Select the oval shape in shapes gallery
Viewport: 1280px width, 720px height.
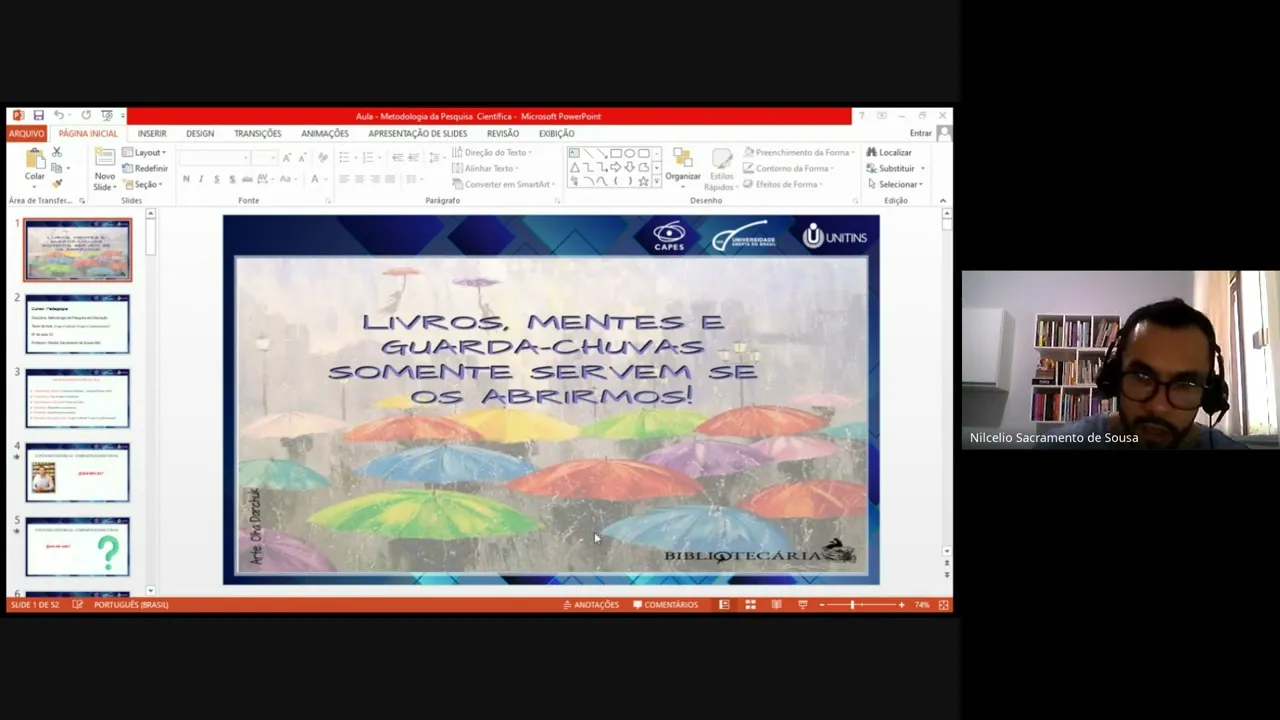[630, 153]
